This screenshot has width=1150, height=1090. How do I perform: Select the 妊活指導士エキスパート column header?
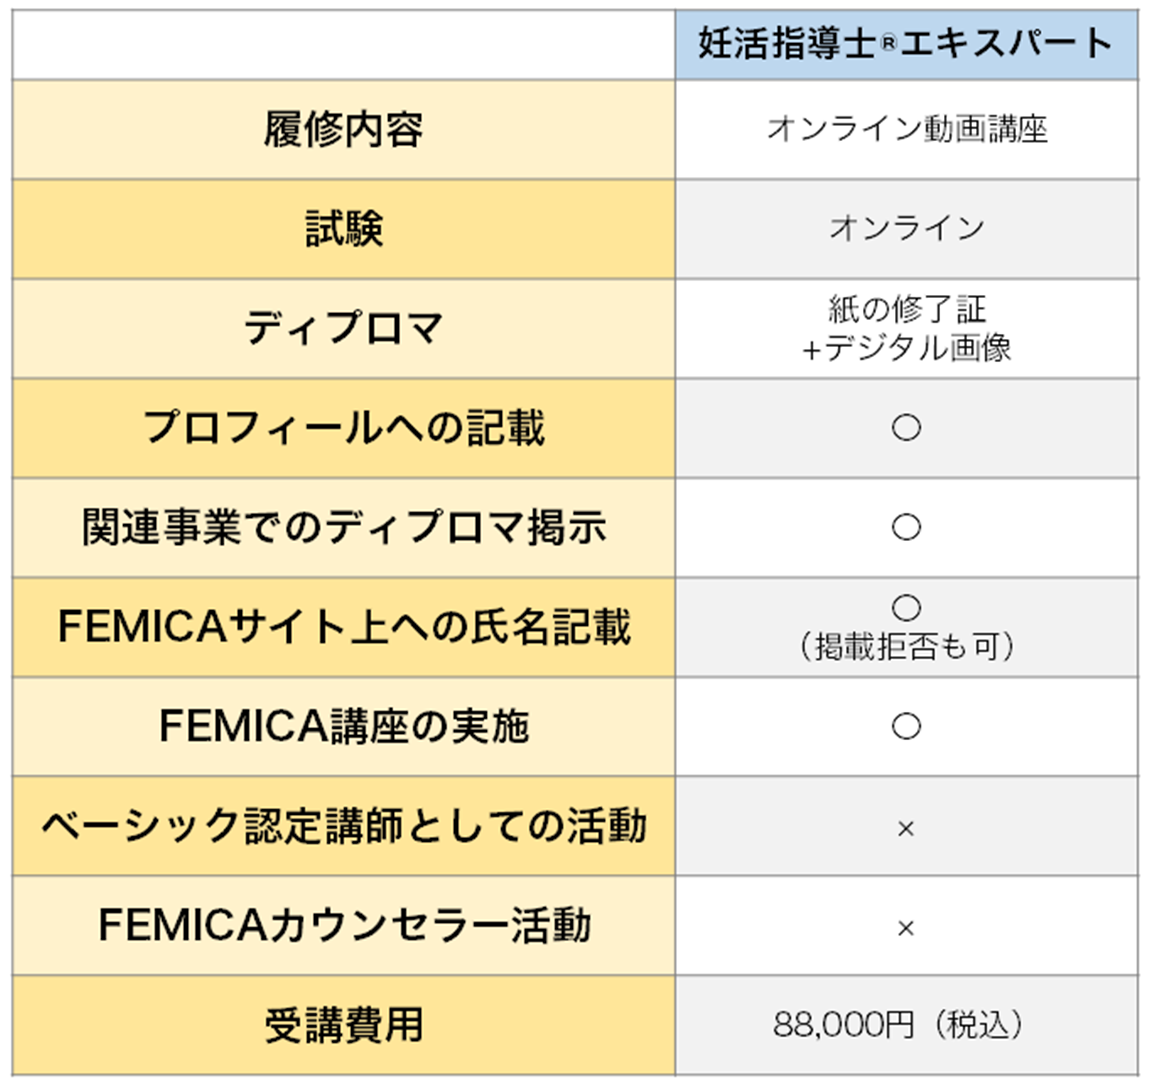click(906, 45)
